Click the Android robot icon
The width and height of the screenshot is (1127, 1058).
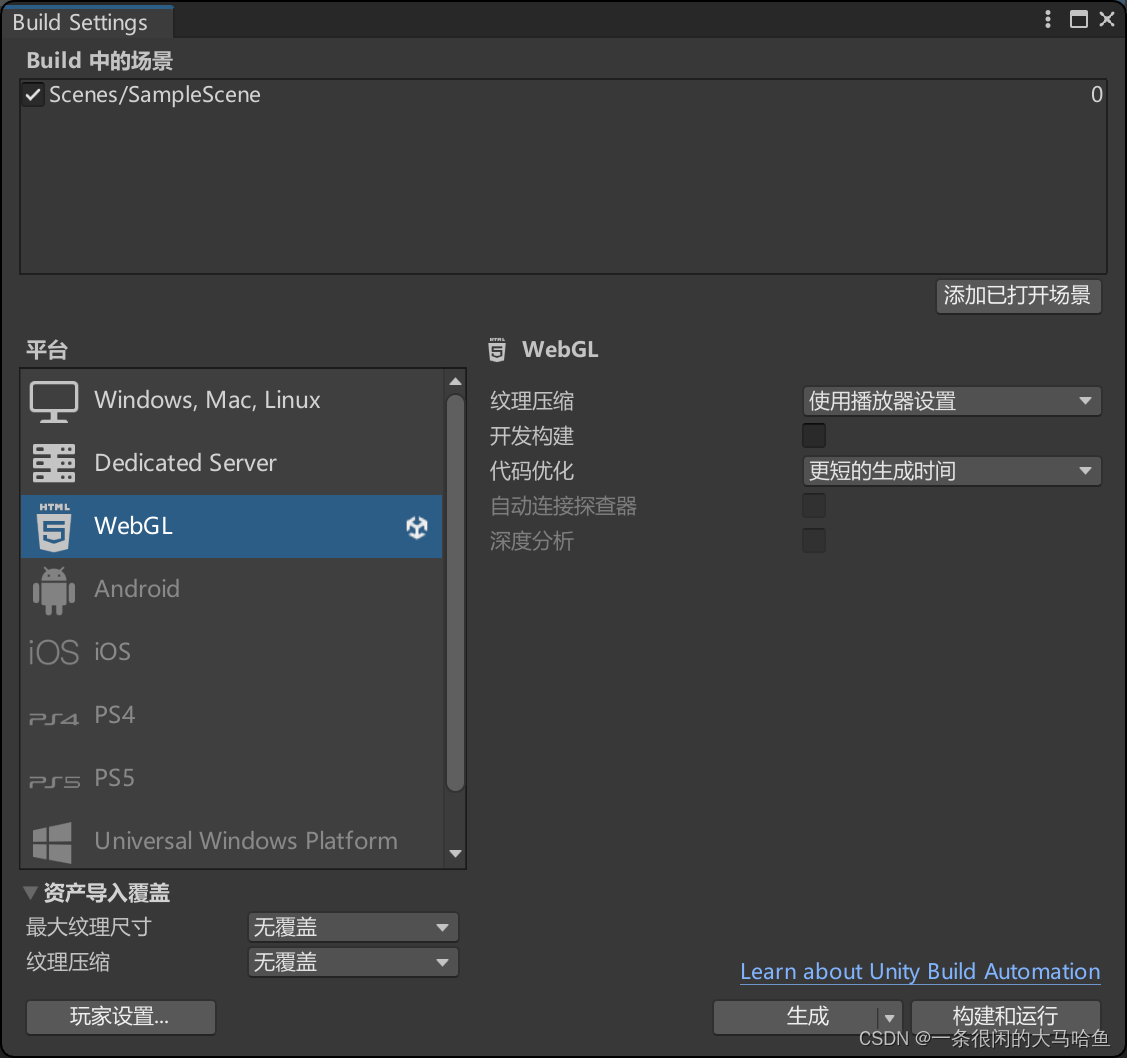[54, 590]
